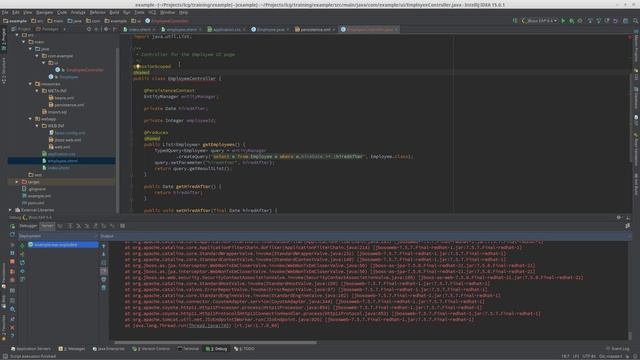Image resolution: width=640 pixels, height=360 pixels.
Task: Click the intention lightbulb in the editor
Action: tap(138, 66)
